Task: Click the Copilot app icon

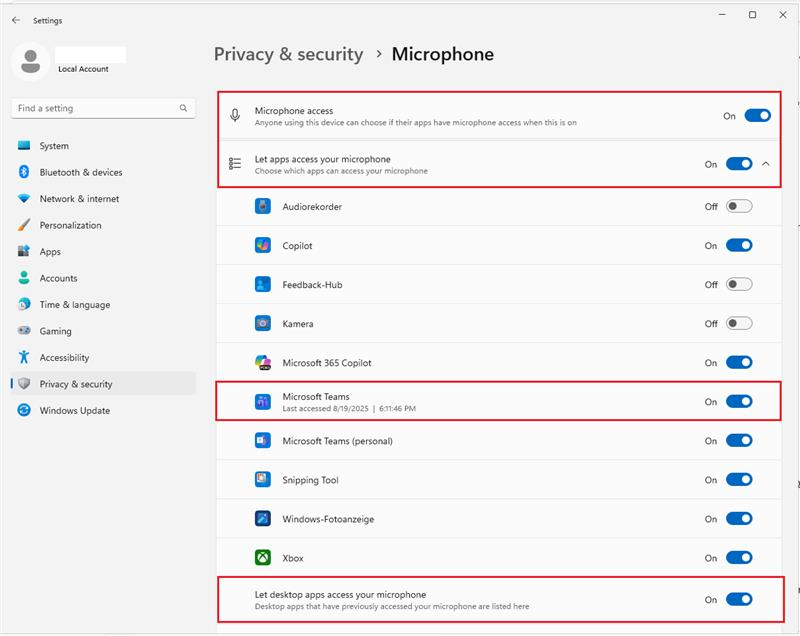Action: [263, 245]
